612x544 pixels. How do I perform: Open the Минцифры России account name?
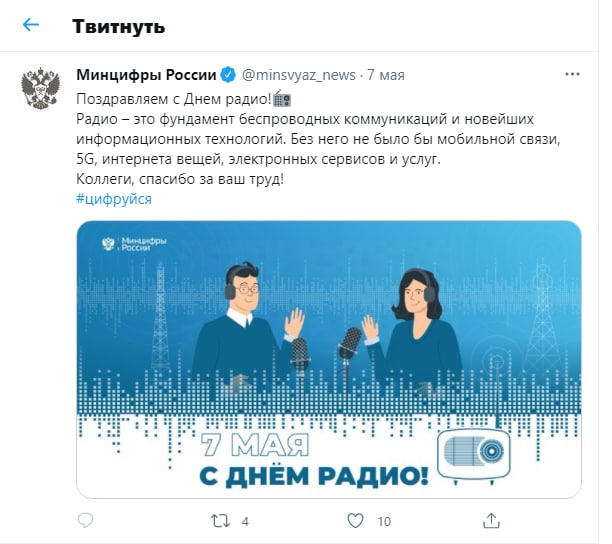pos(146,75)
